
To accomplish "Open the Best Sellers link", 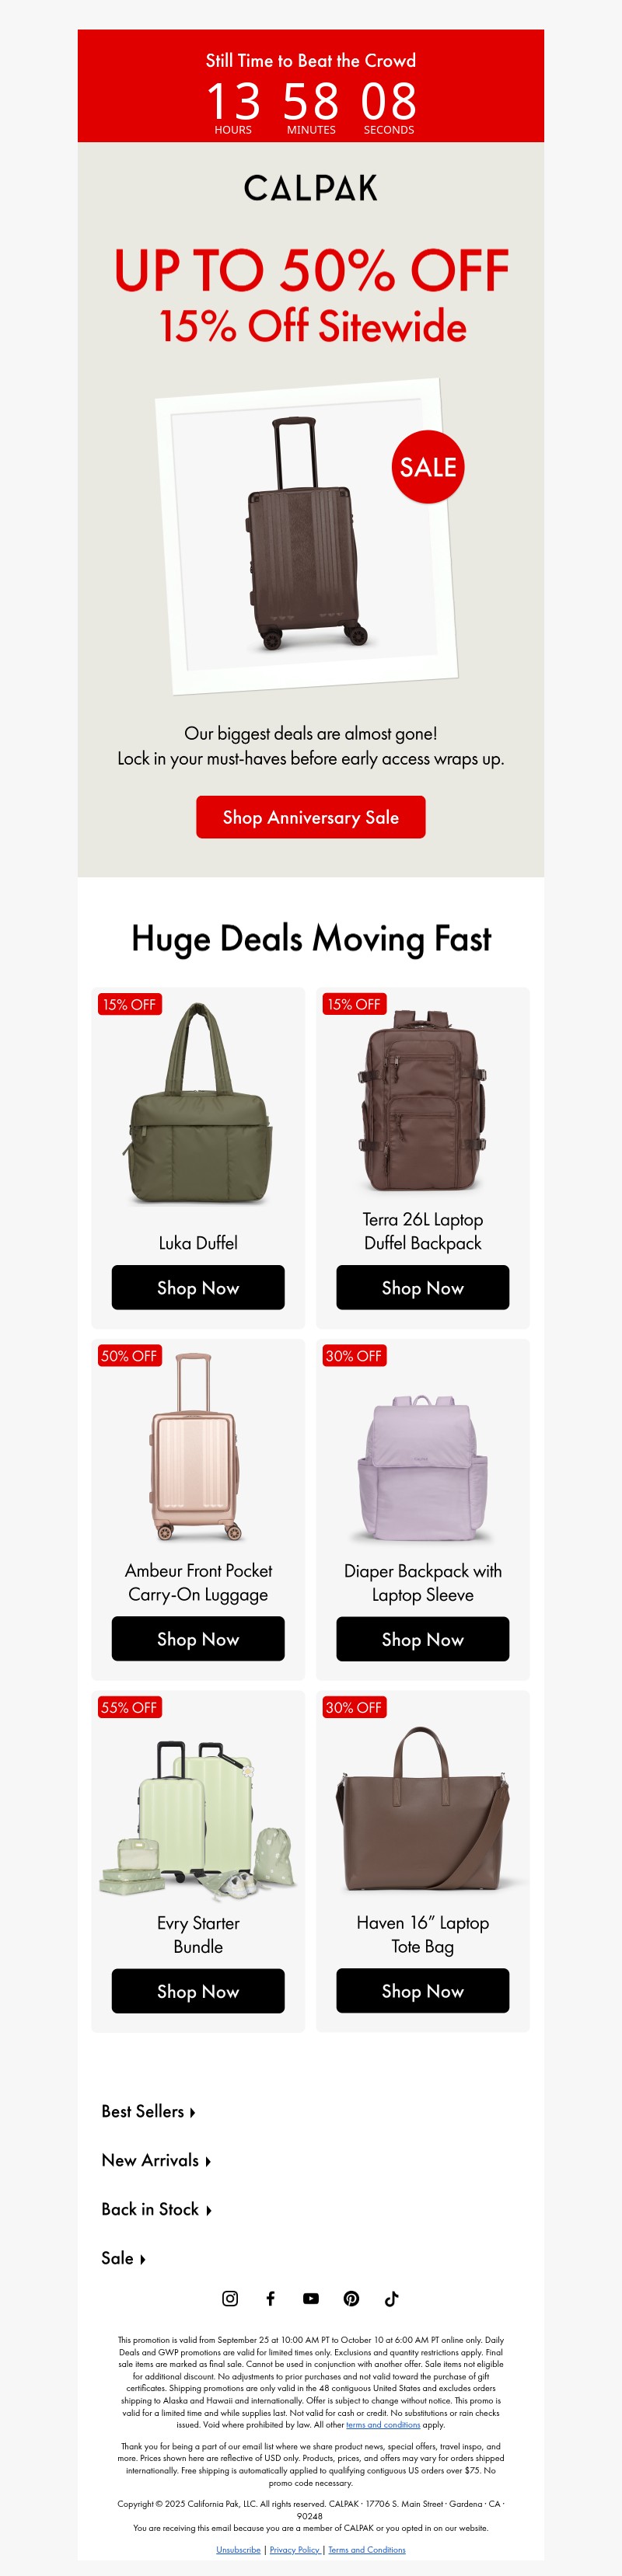I will (x=148, y=2111).
